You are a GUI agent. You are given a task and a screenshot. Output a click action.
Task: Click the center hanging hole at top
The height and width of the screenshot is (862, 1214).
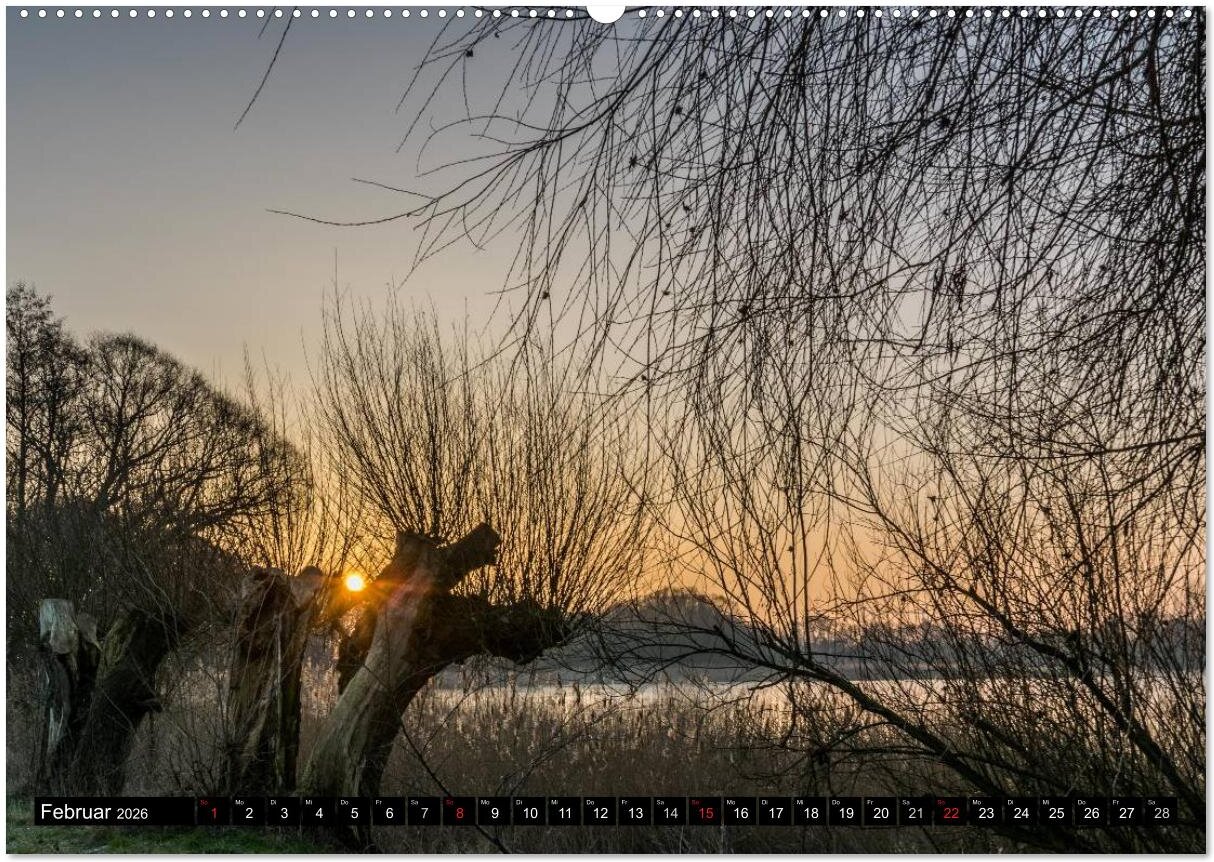(x=605, y=10)
